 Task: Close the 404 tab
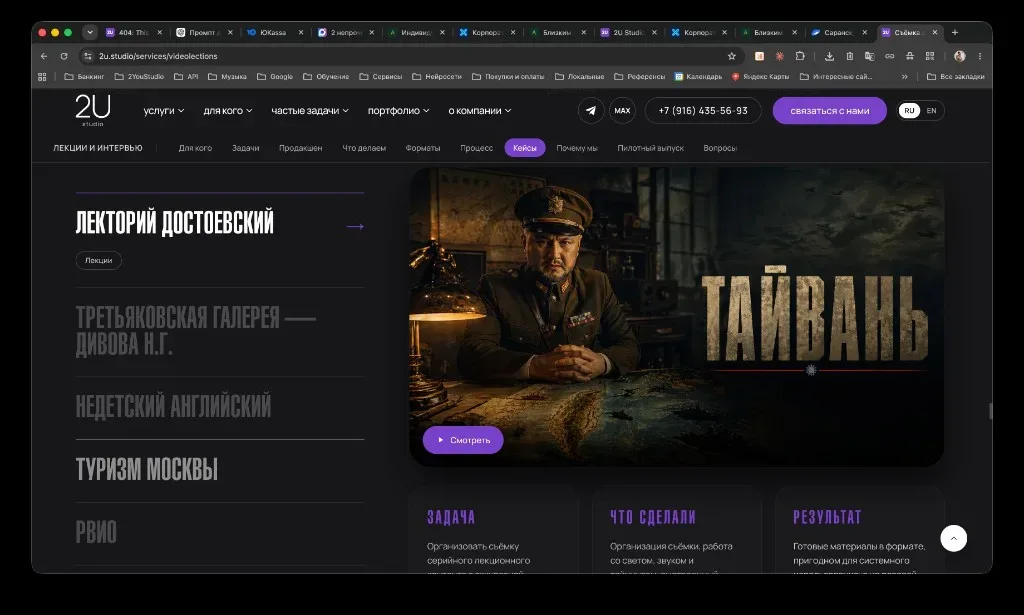(x=159, y=32)
